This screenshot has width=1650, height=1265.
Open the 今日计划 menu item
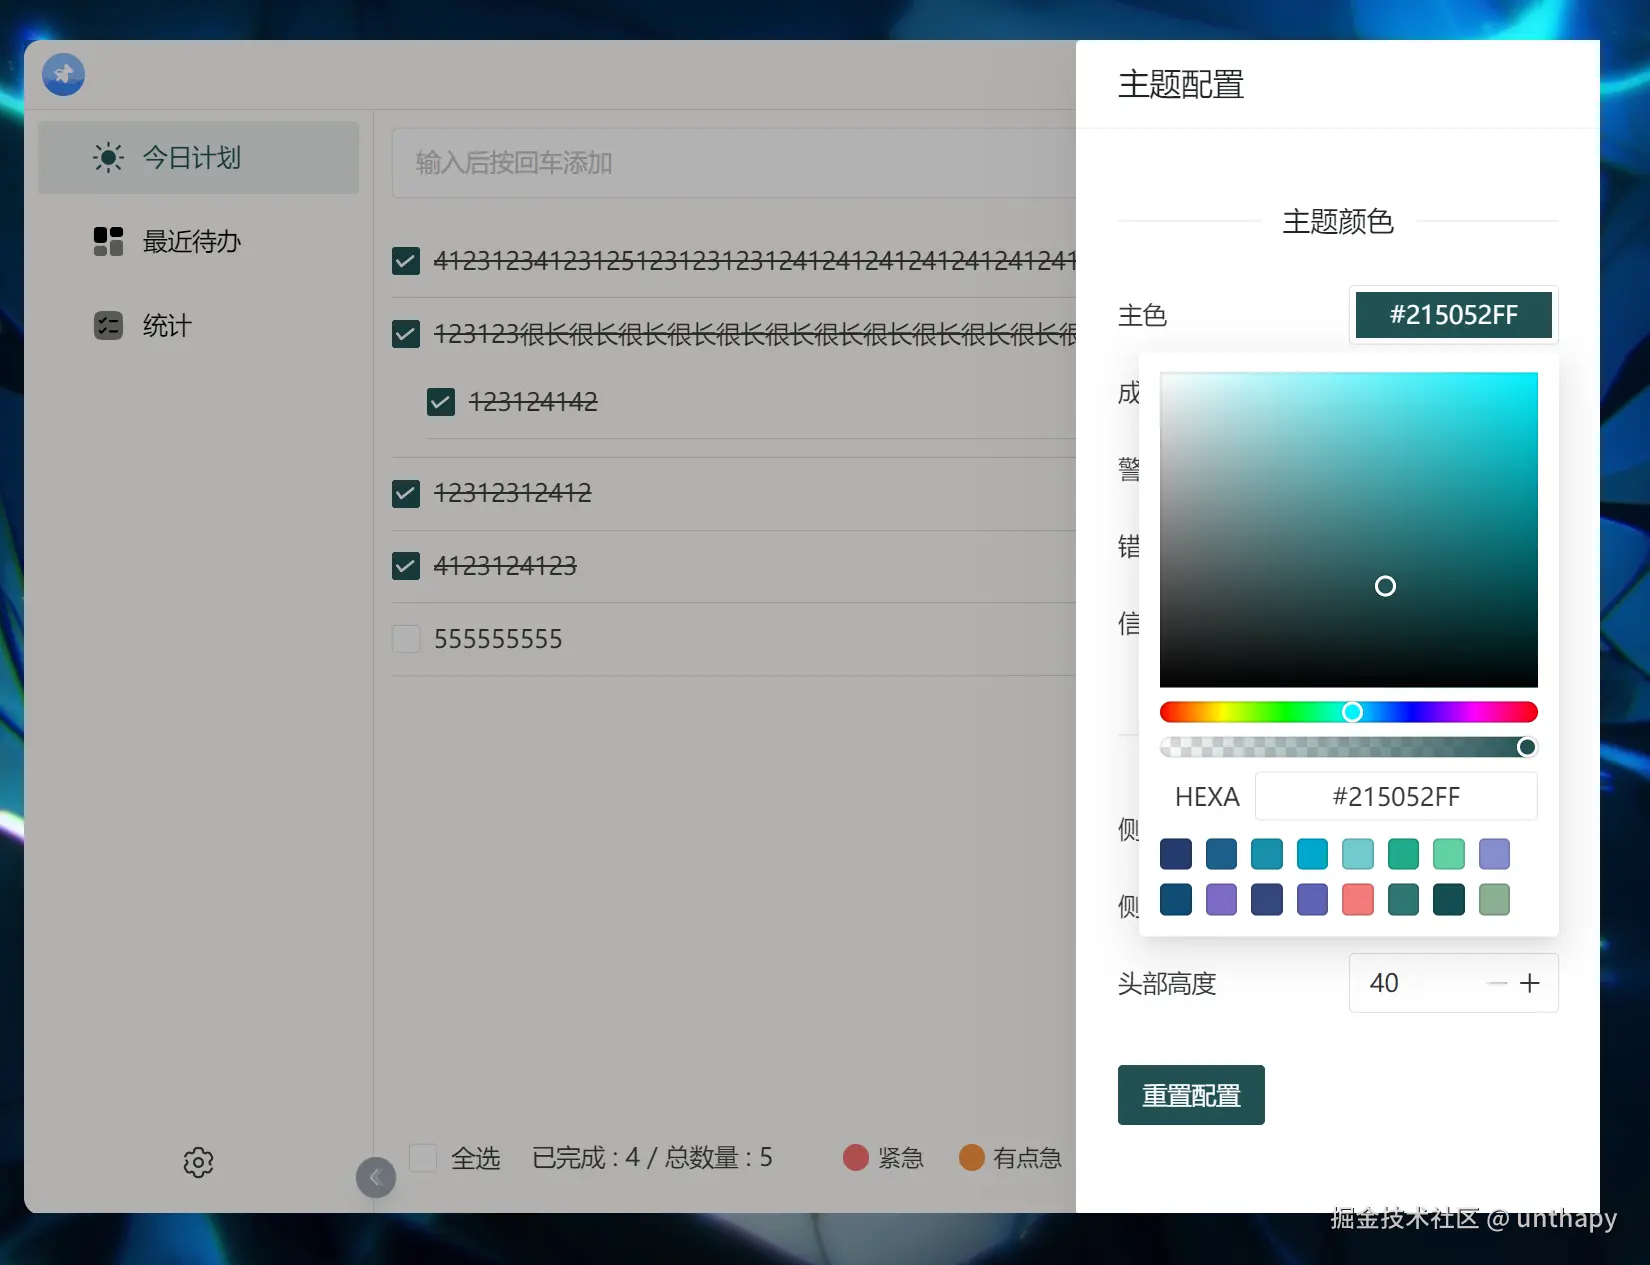pyautogui.click(x=198, y=157)
